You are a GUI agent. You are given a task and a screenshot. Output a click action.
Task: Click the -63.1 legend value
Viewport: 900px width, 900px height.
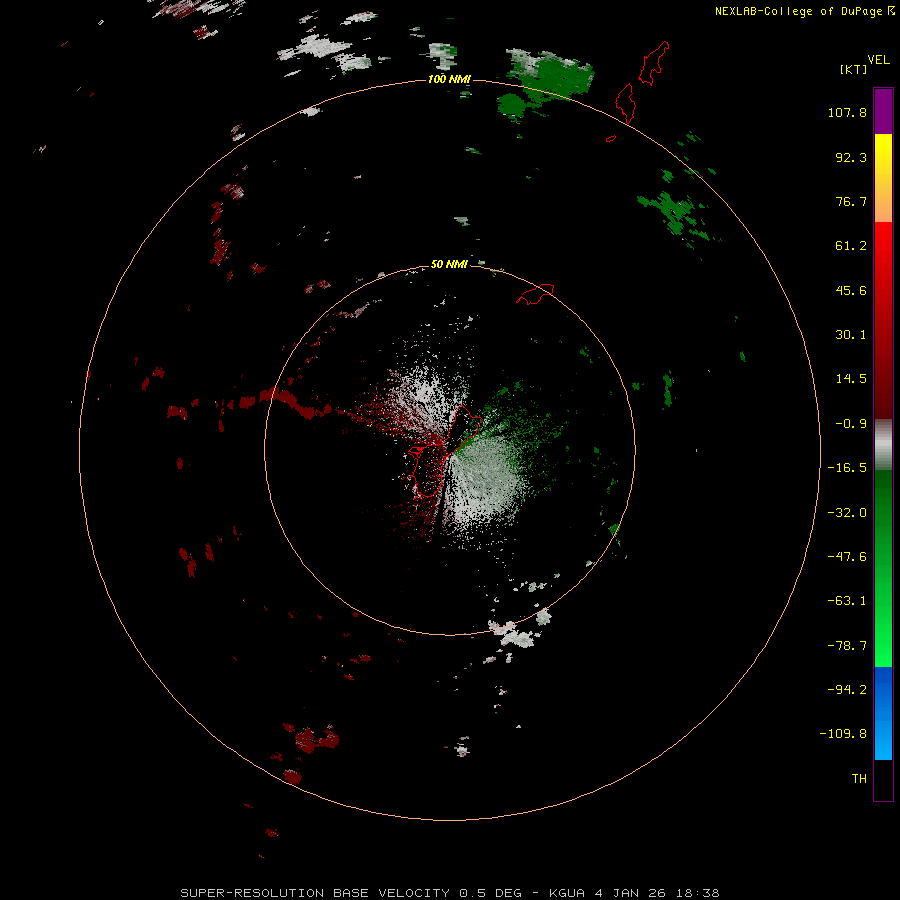click(847, 601)
